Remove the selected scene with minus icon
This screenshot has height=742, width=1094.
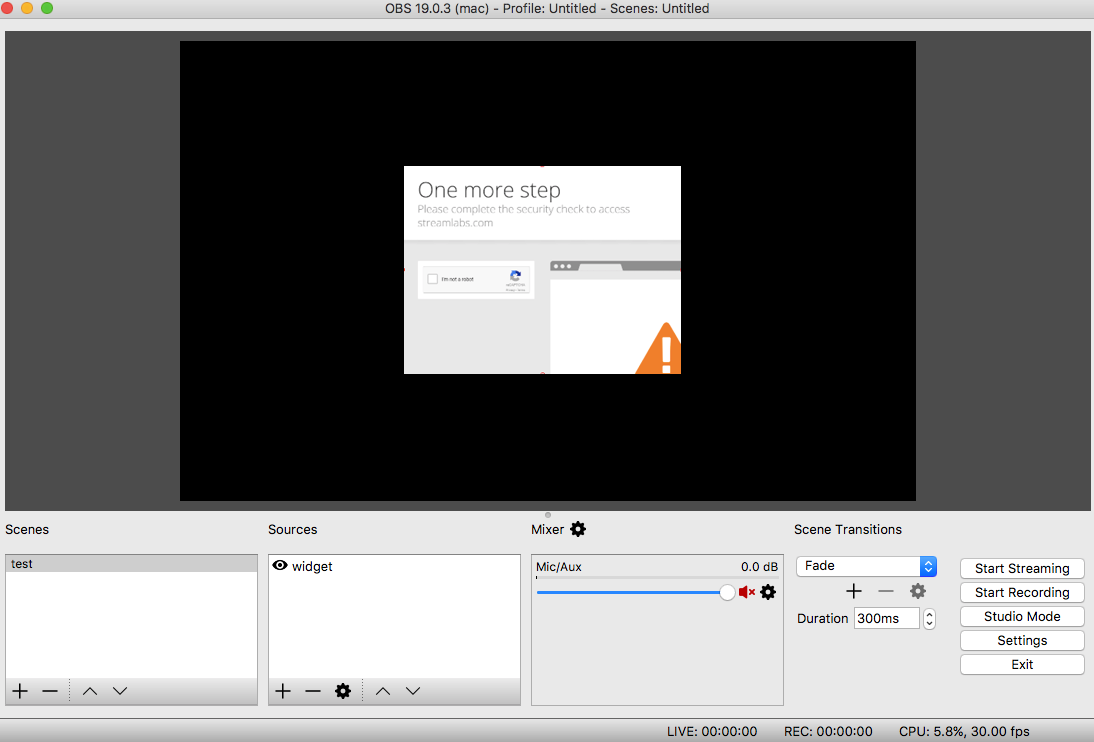click(50, 691)
